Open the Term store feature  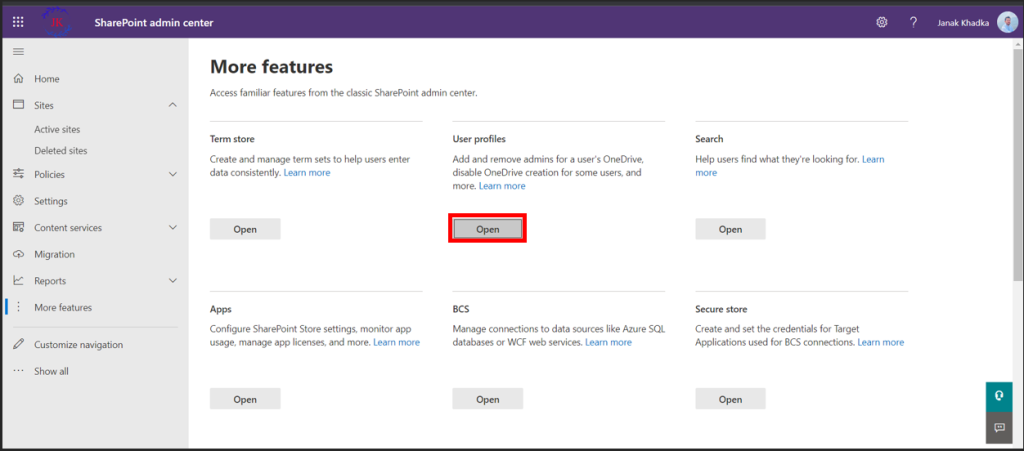coord(245,229)
